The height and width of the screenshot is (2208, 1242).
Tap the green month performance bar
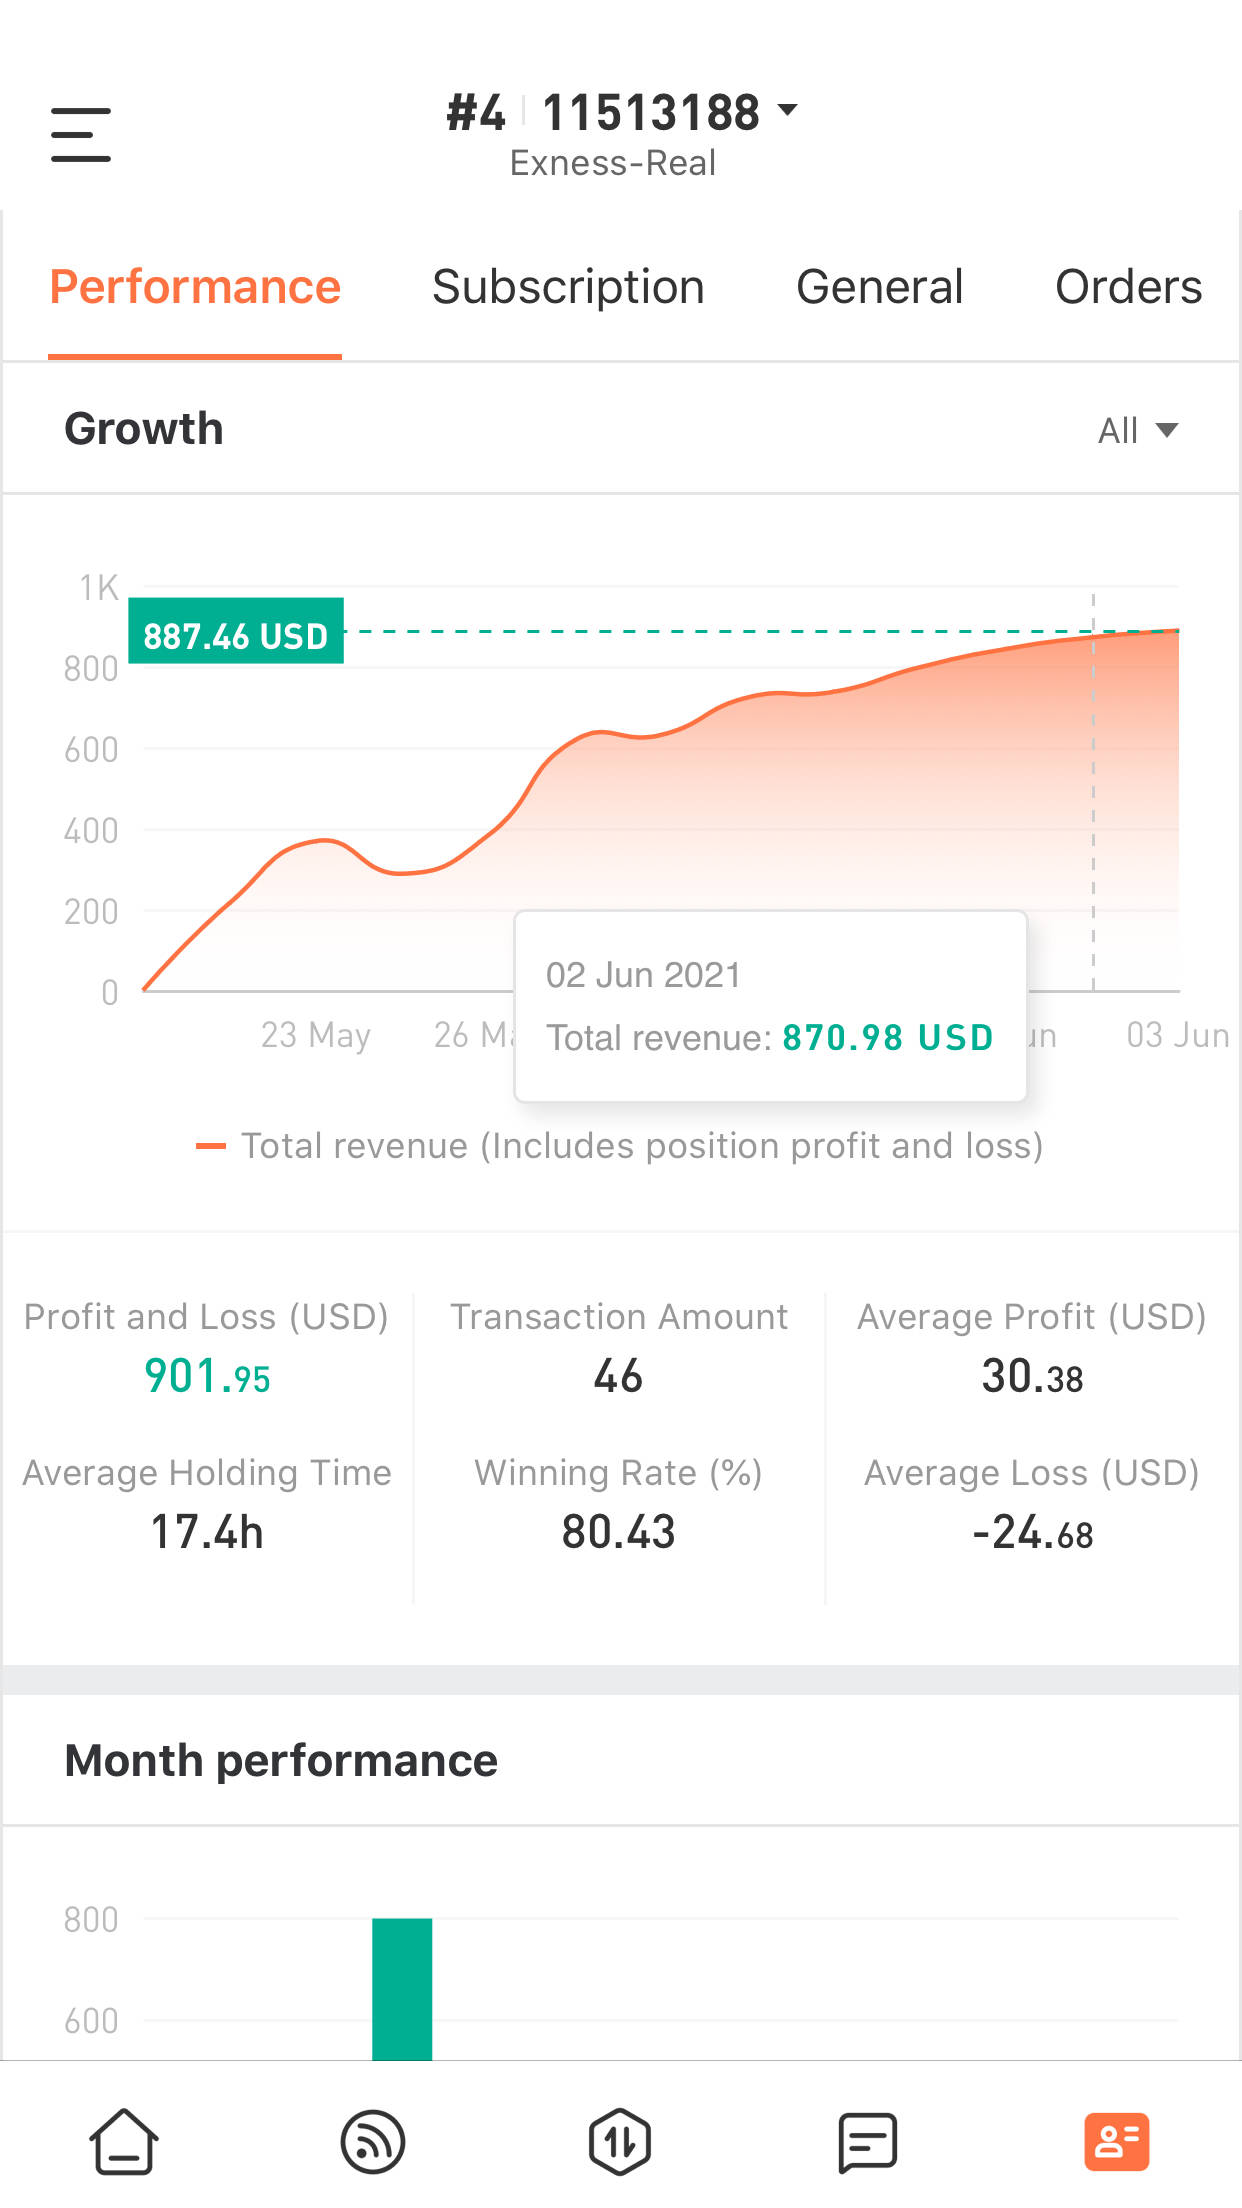(x=402, y=1988)
